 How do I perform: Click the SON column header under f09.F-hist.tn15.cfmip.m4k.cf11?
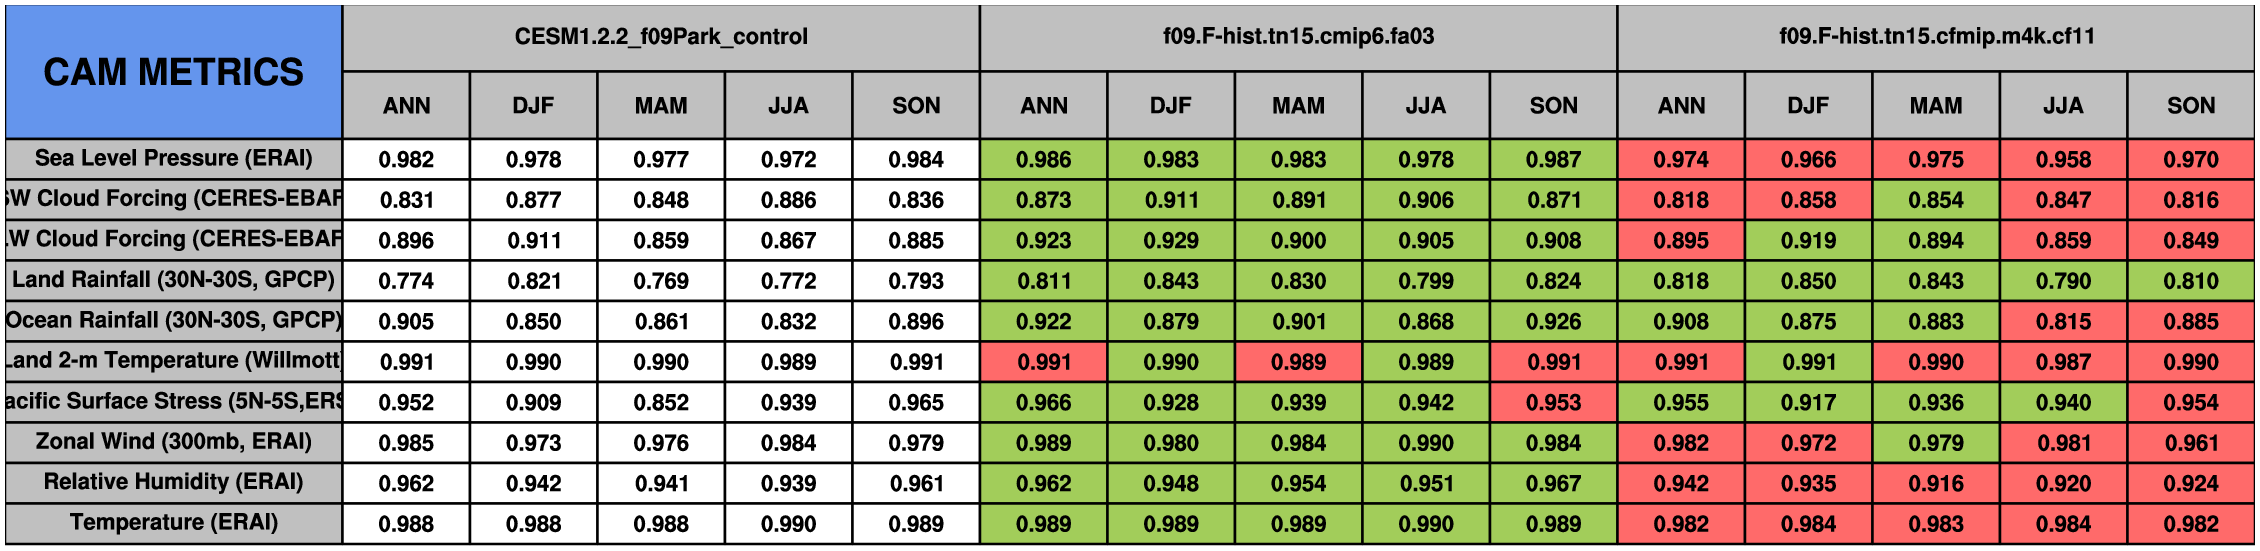pyautogui.click(x=2190, y=106)
